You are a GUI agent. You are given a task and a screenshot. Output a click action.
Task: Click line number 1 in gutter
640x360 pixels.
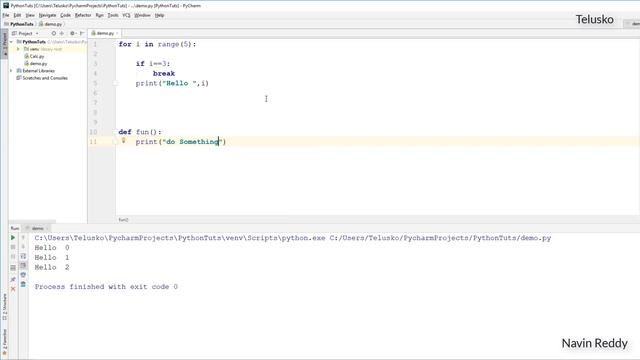tap(95, 44)
